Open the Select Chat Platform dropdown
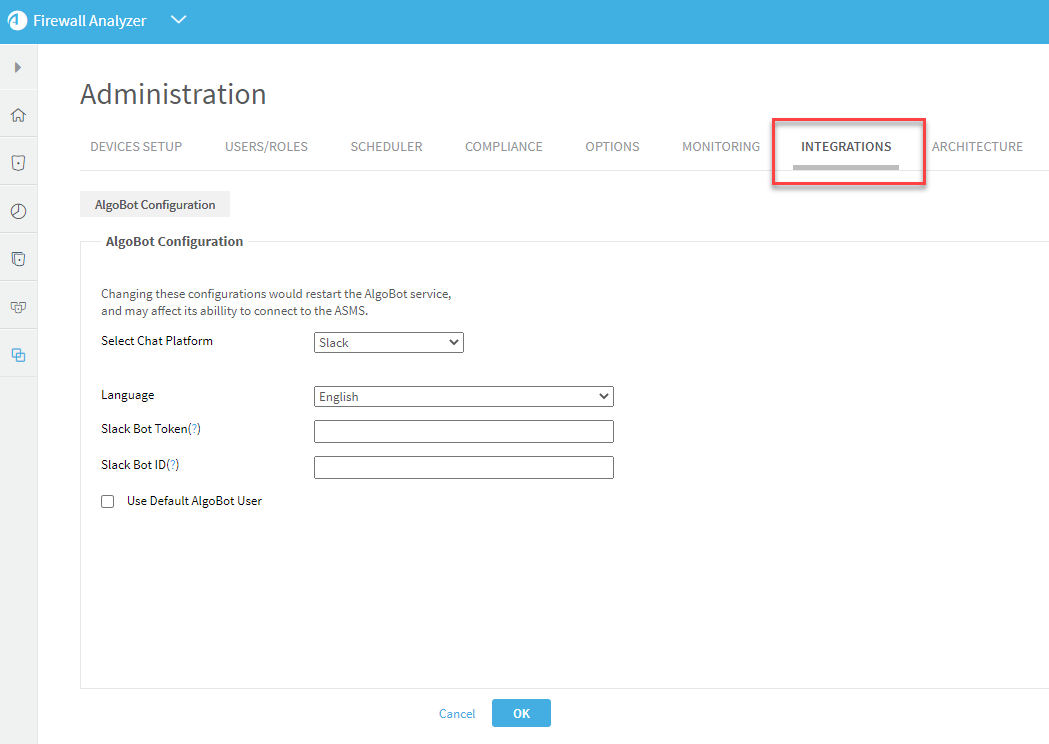 388,343
